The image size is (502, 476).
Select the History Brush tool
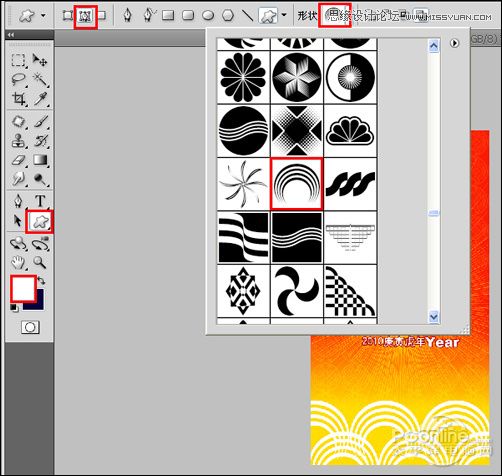coord(40,141)
